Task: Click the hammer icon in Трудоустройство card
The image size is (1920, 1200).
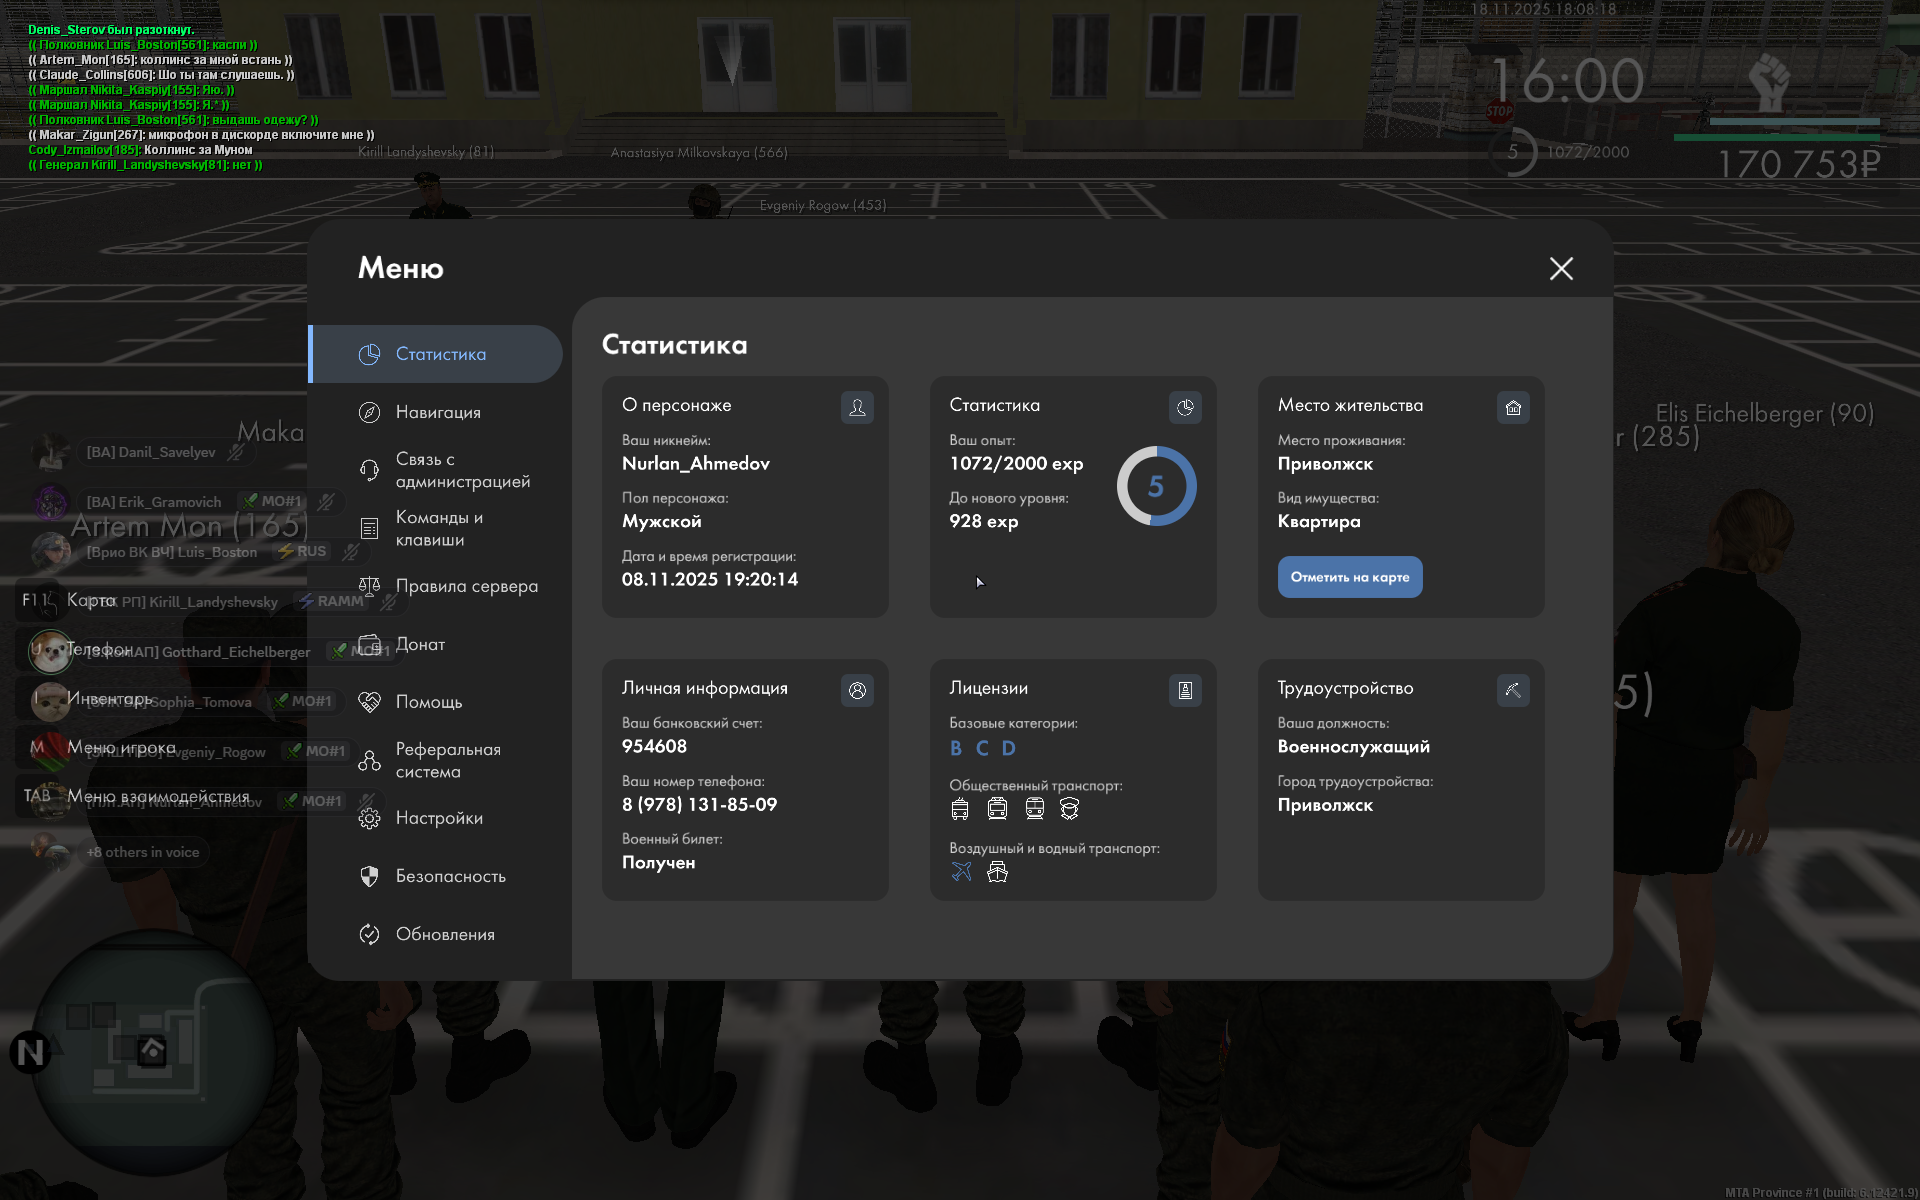Action: (x=1513, y=690)
